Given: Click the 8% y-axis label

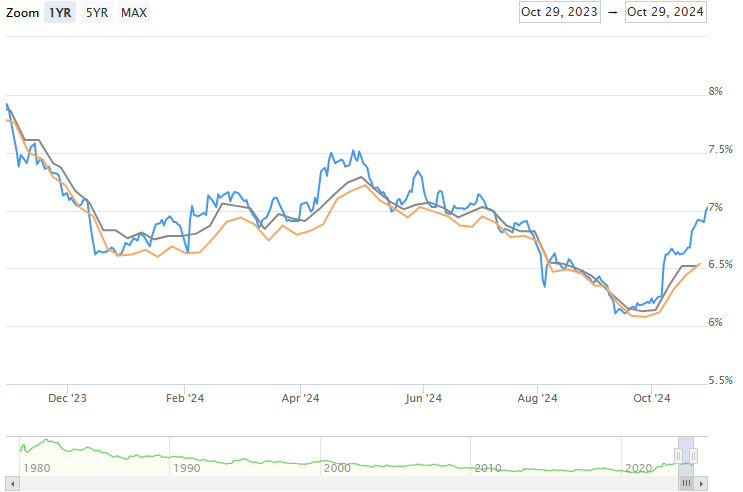Looking at the screenshot, I should point(716,91).
